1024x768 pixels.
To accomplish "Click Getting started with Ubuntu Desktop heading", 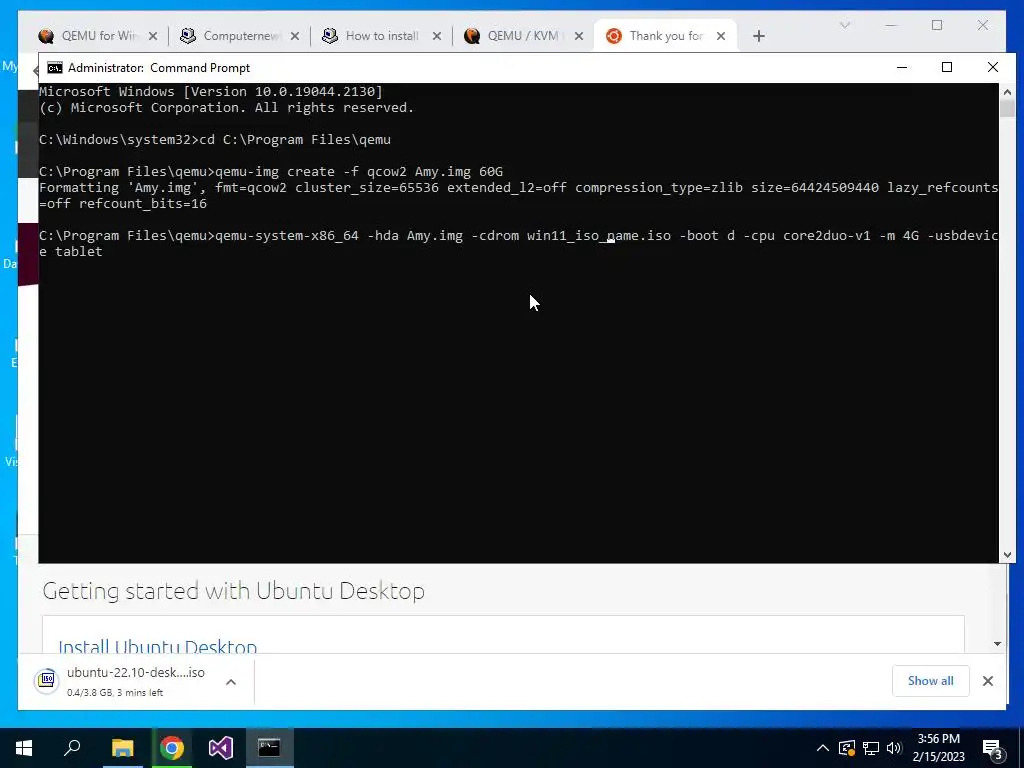I will (x=234, y=591).
